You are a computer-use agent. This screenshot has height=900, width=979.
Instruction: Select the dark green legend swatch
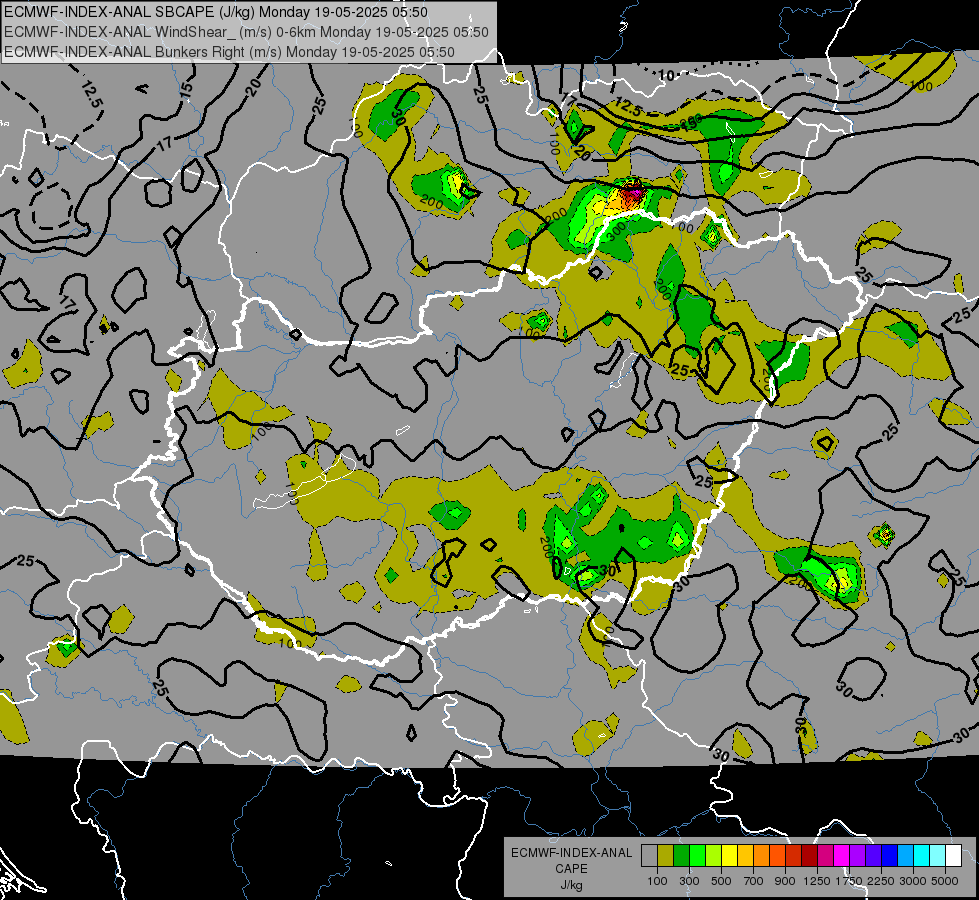coord(681,855)
